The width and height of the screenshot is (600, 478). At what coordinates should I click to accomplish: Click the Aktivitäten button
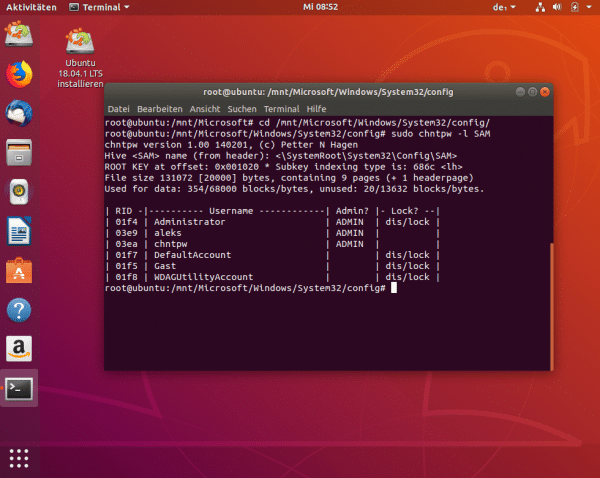coord(30,7)
